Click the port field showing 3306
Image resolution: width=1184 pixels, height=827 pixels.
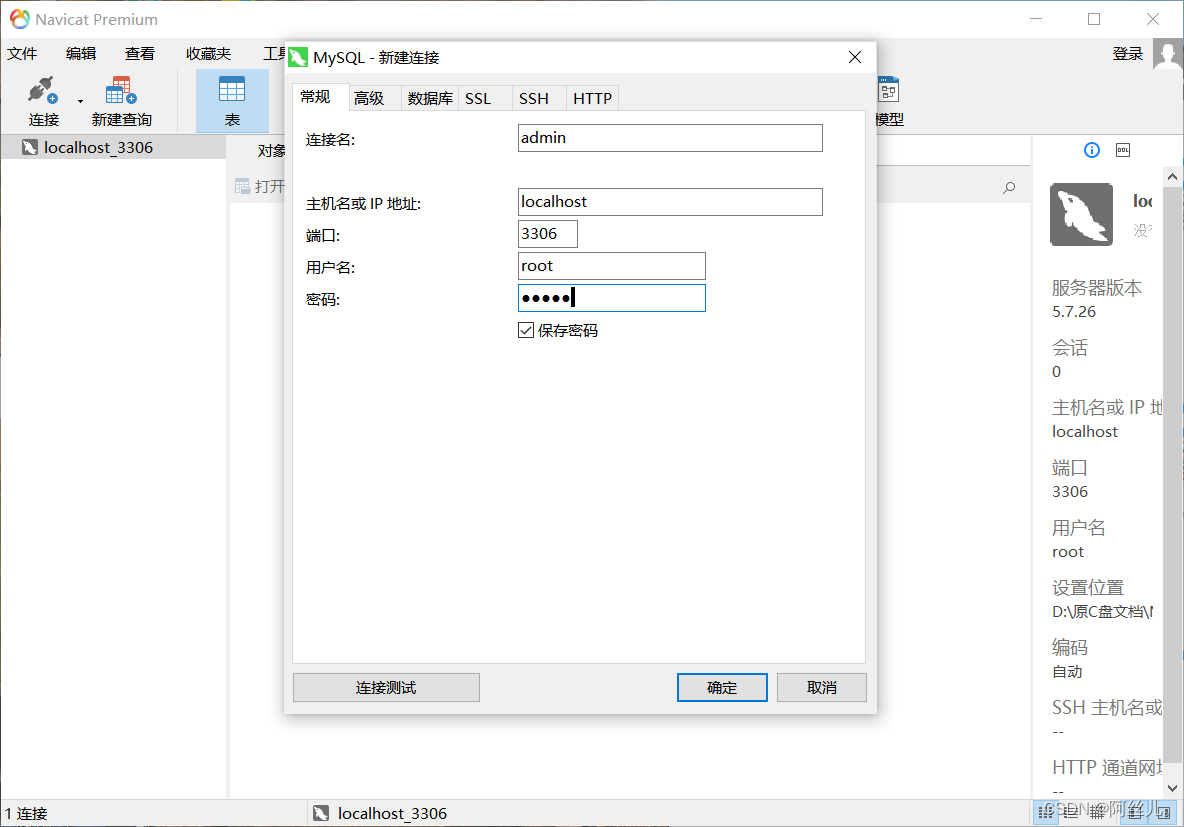click(x=547, y=233)
